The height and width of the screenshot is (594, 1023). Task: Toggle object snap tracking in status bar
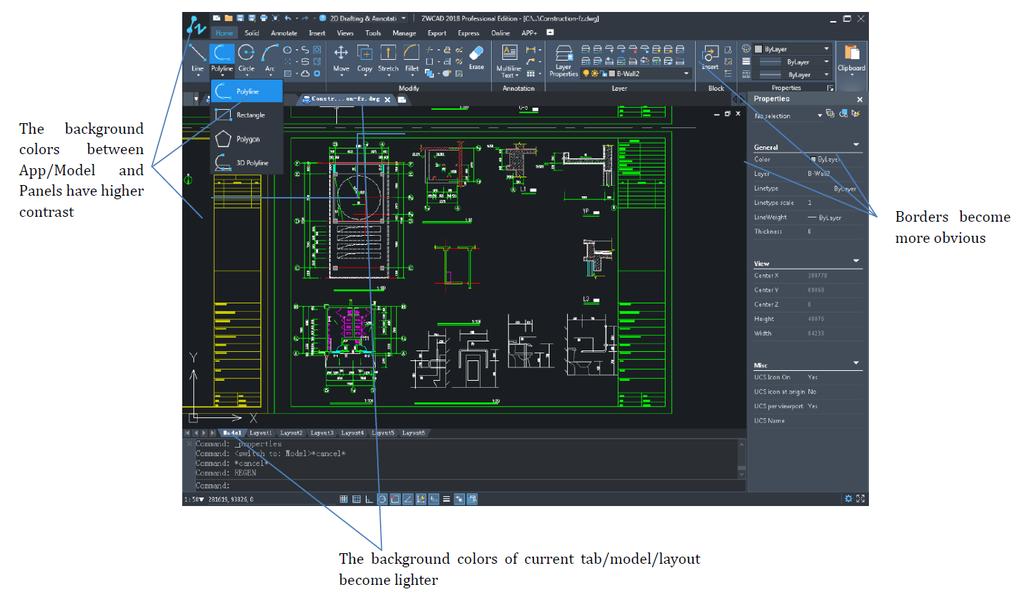[408, 499]
